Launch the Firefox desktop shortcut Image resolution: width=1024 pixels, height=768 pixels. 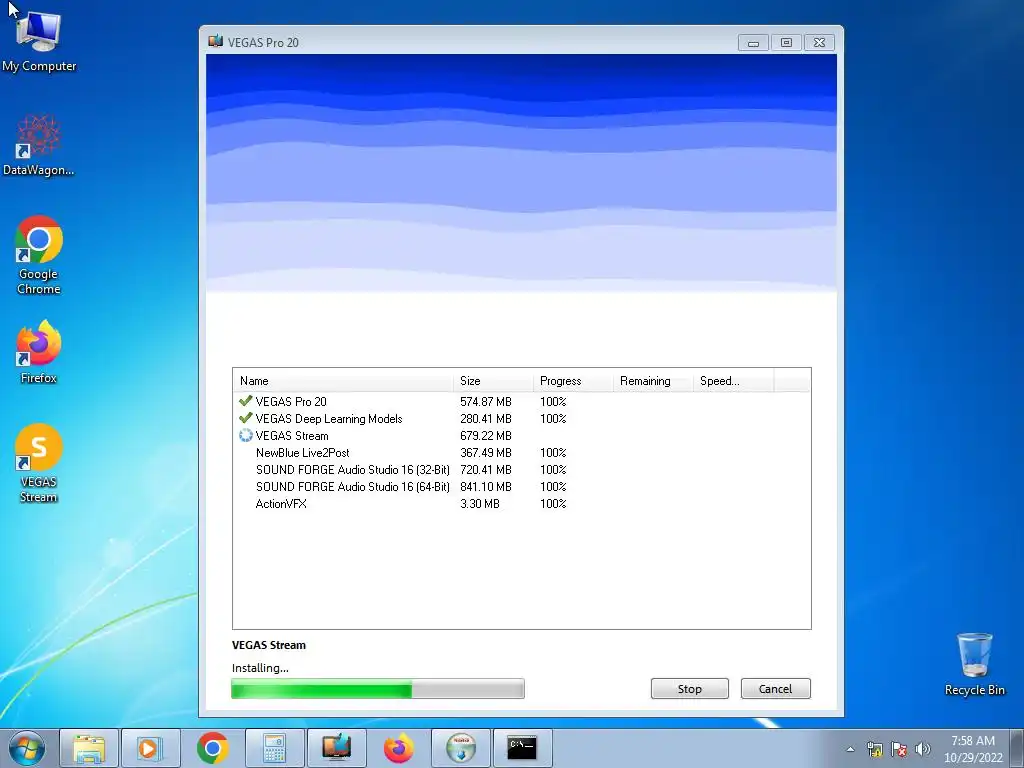(39, 351)
